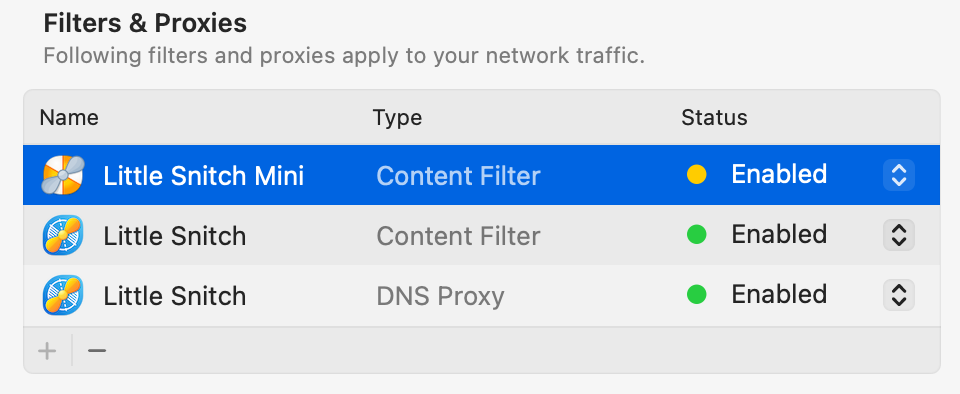The height and width of the screenshot is (394, 960).
Task: Click the Type column header
Action: tap(397, 117)
